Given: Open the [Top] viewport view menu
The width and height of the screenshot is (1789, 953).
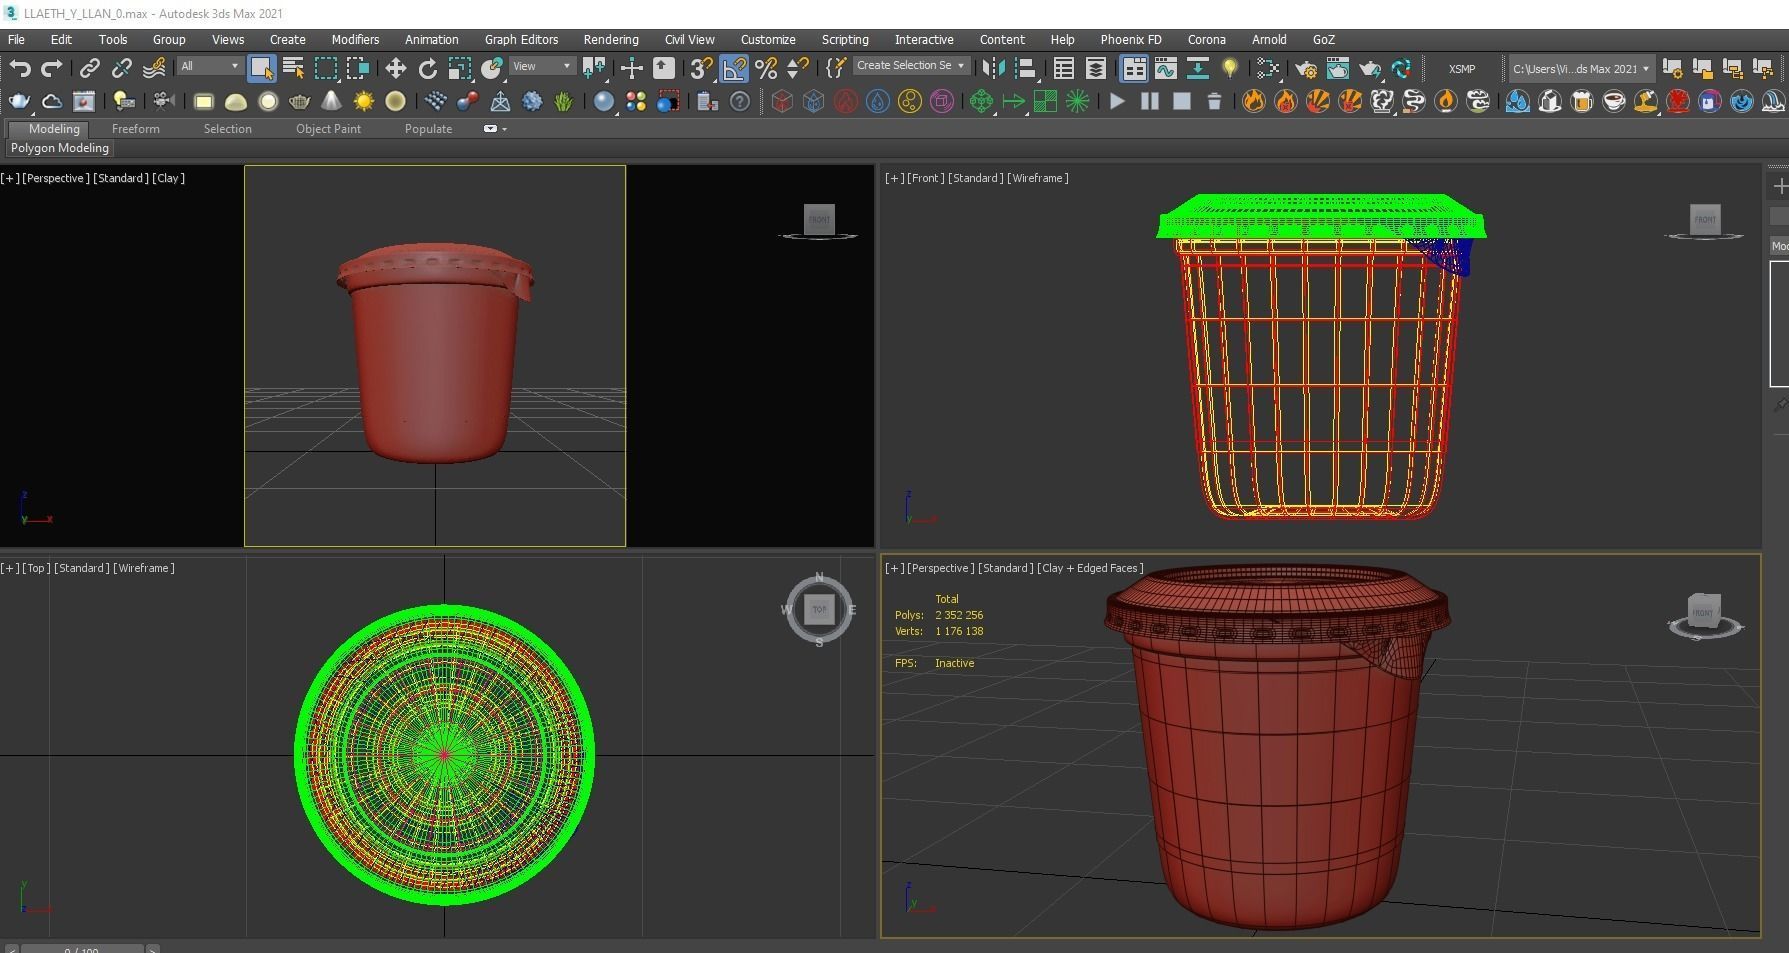Looking at the screenshot, I should 37,568.
